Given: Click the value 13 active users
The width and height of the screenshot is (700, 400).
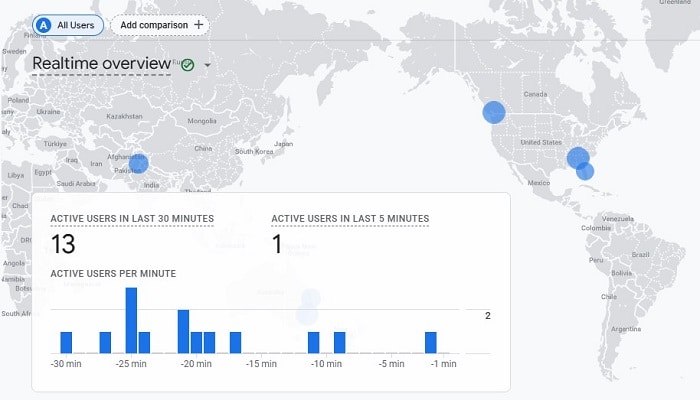Looking at the screenshot, I should (63, 244).
